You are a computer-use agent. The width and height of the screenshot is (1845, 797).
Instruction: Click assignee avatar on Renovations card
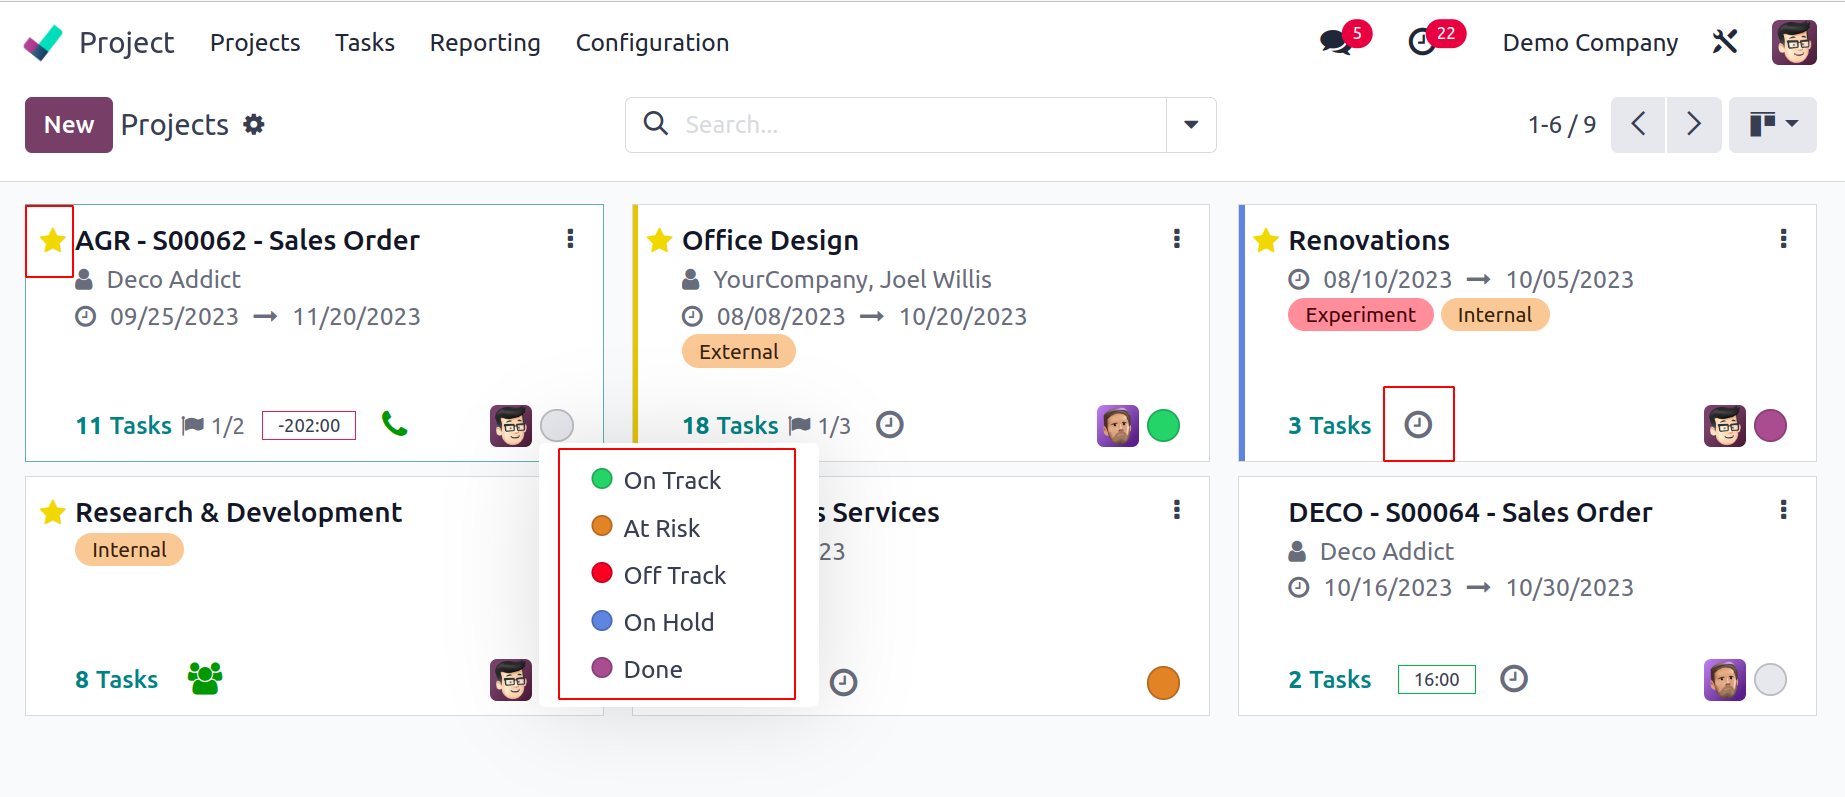[1725, 426]
